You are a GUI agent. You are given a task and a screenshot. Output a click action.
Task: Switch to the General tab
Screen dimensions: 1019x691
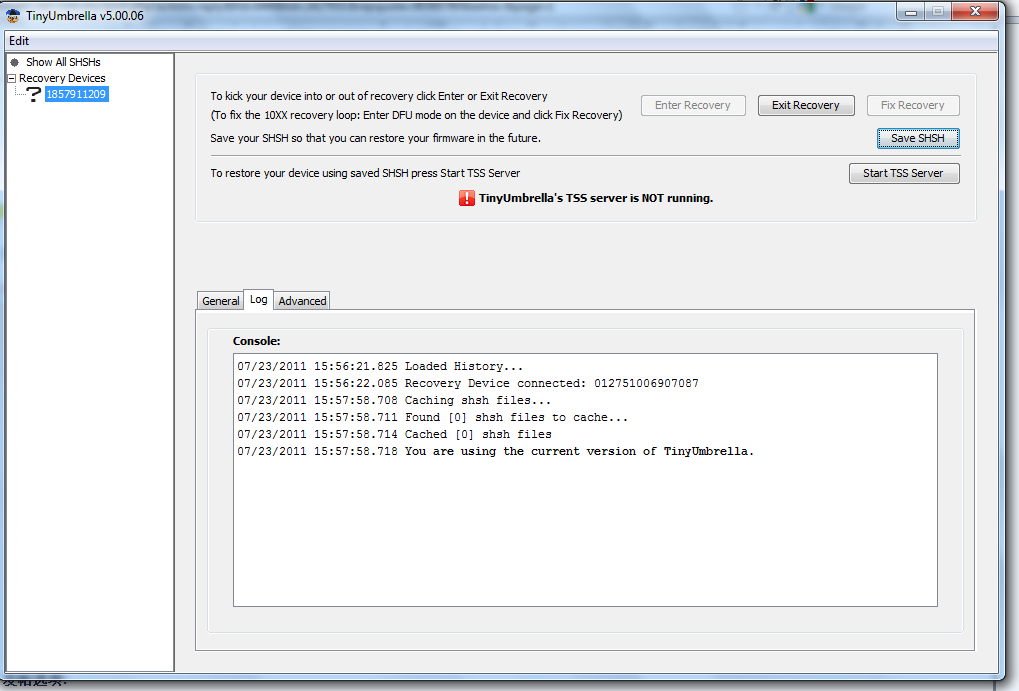point(220,301)
